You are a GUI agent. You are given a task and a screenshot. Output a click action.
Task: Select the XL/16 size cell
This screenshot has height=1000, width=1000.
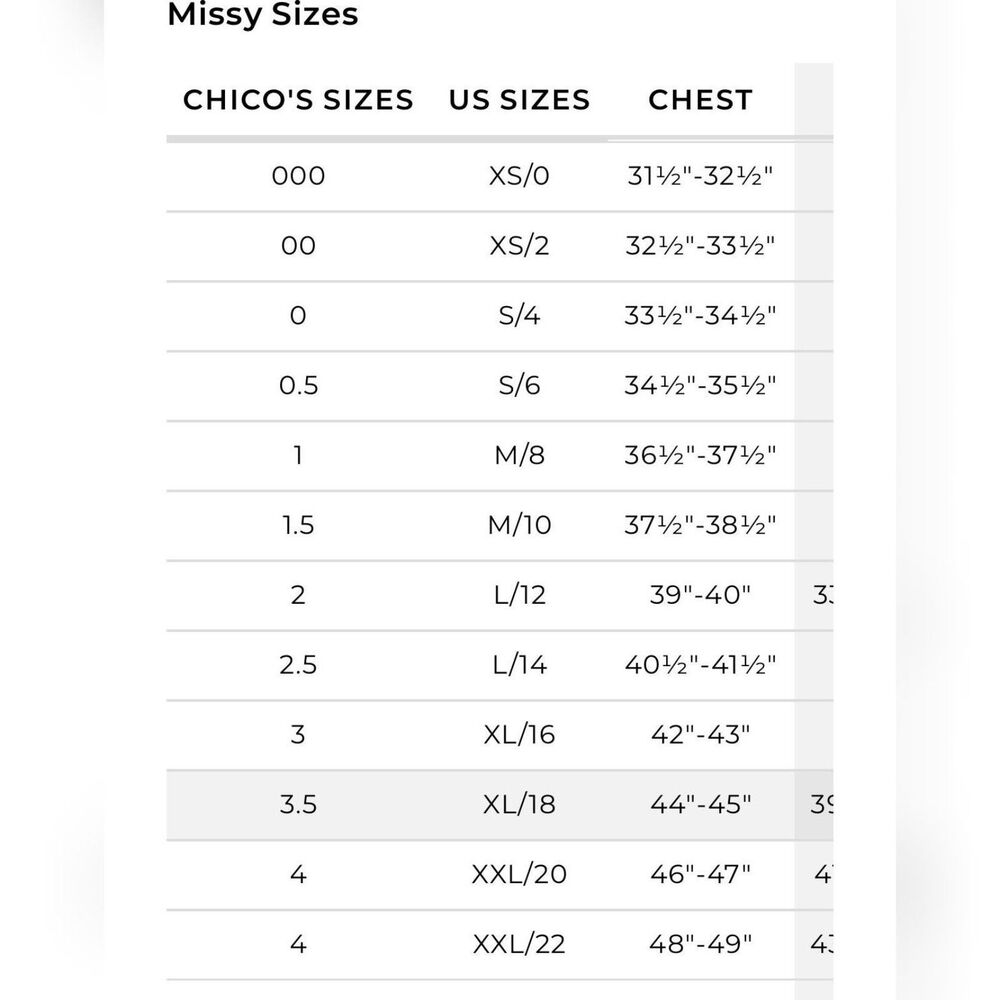coord(519,735)
